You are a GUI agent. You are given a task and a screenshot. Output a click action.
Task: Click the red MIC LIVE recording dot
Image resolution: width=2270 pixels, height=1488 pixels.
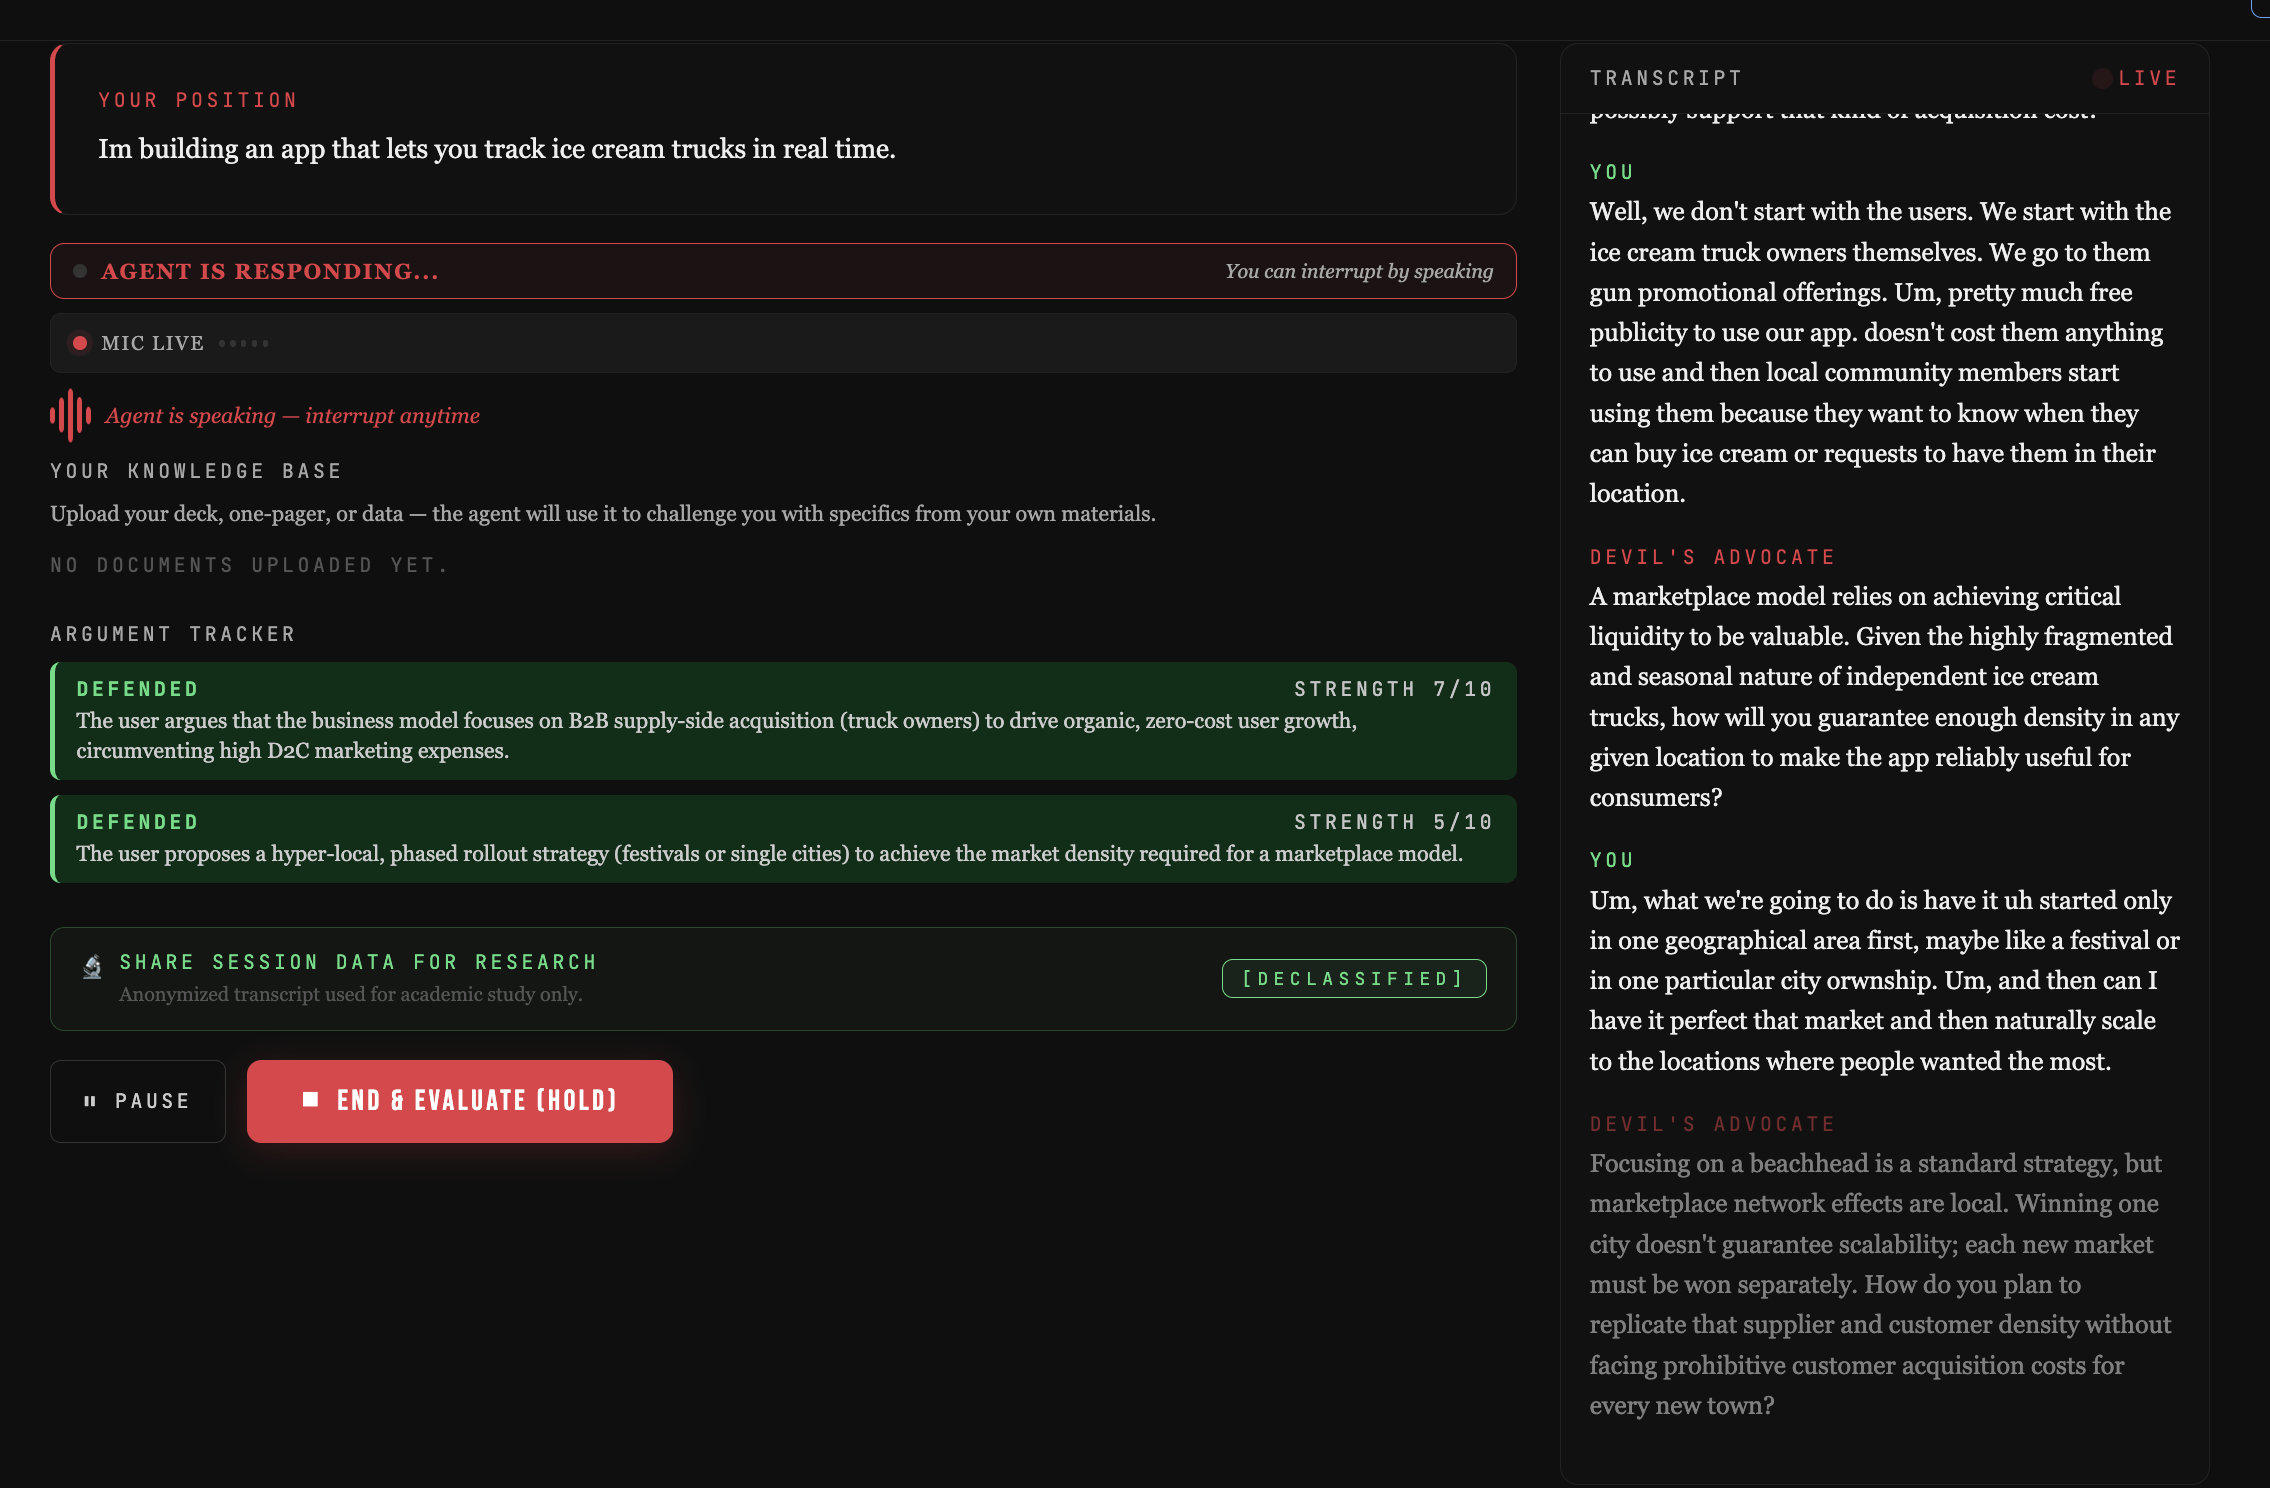coord(80,343)
